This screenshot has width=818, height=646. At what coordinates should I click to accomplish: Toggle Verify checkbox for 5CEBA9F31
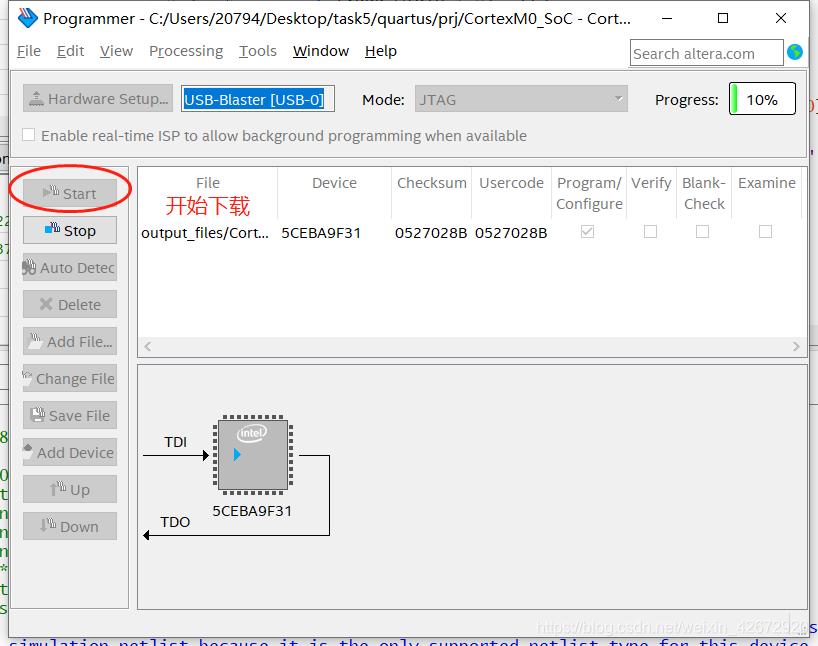(651, 231)
